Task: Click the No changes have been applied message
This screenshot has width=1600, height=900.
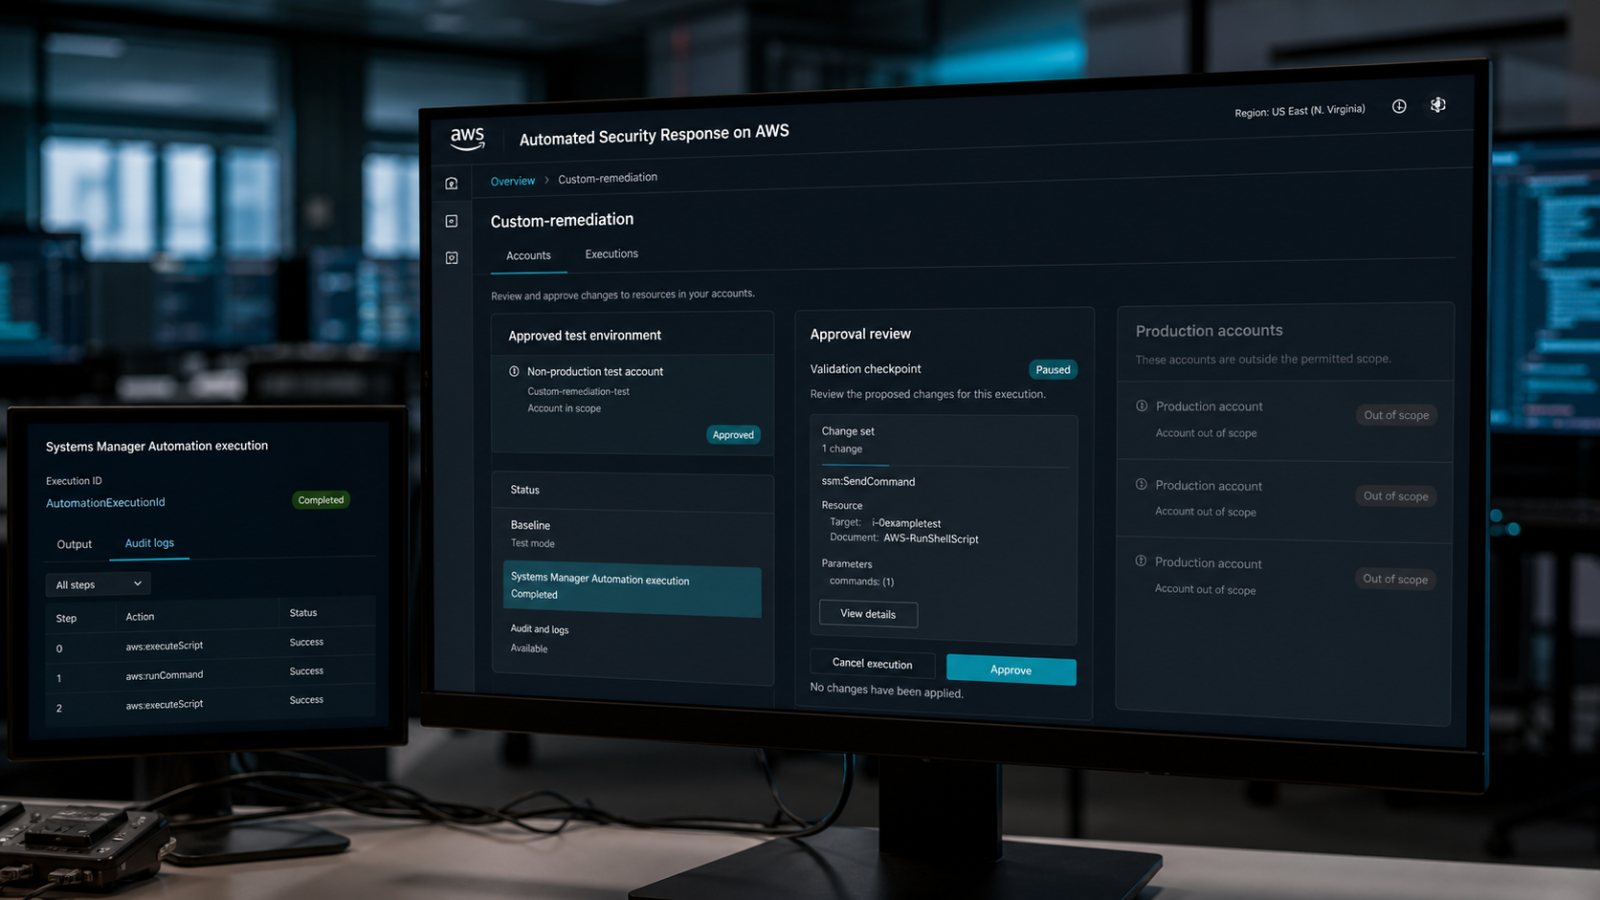Action: click(x=886, y=690)
